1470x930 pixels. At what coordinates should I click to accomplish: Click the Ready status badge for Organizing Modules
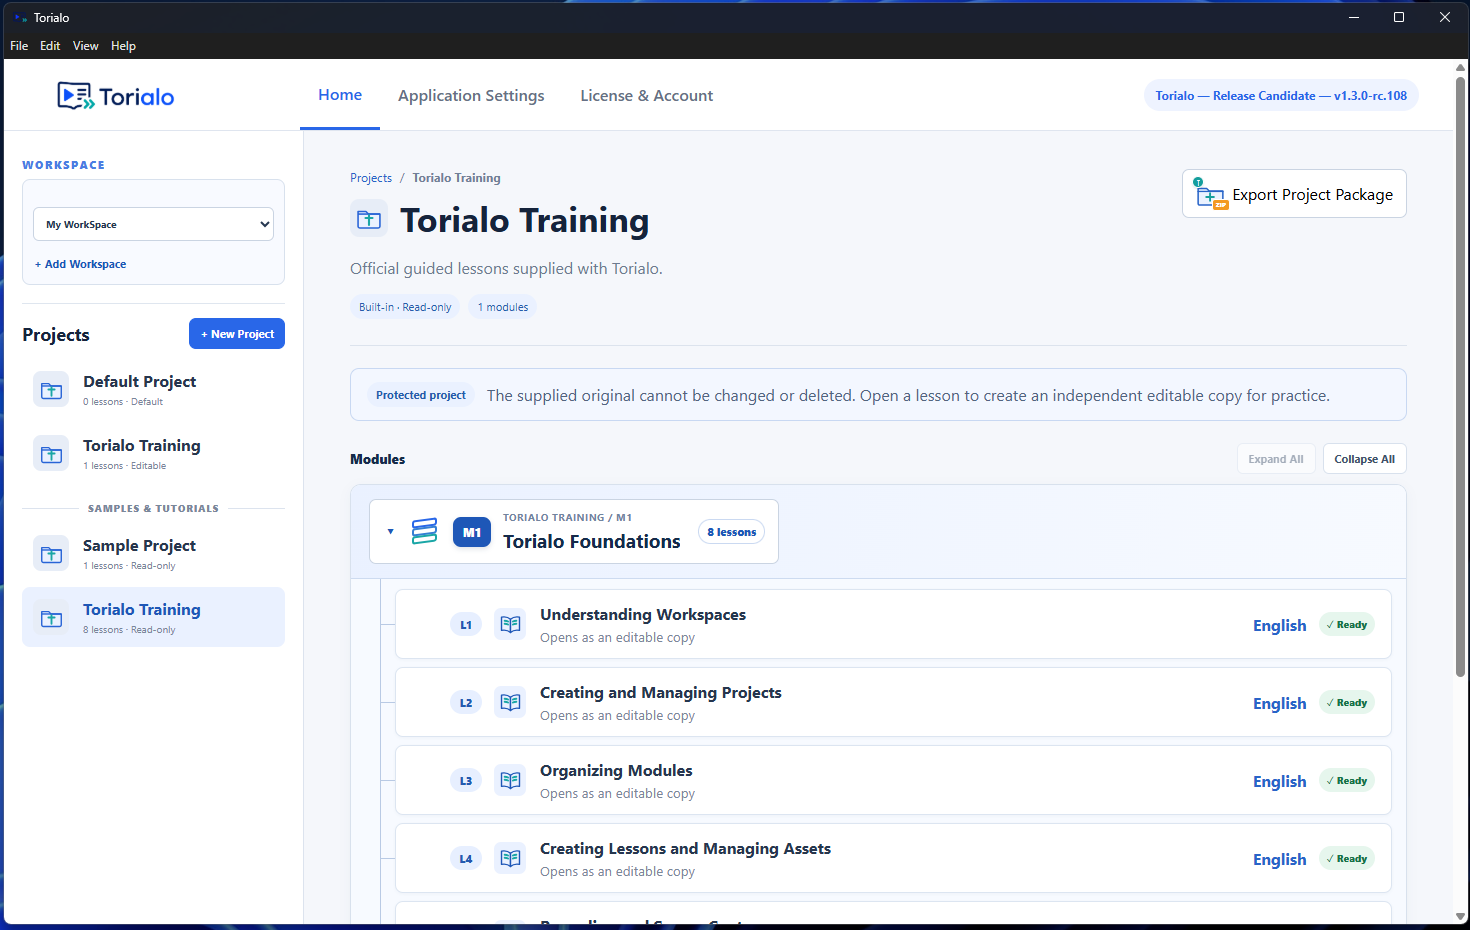click(1347, 781)
